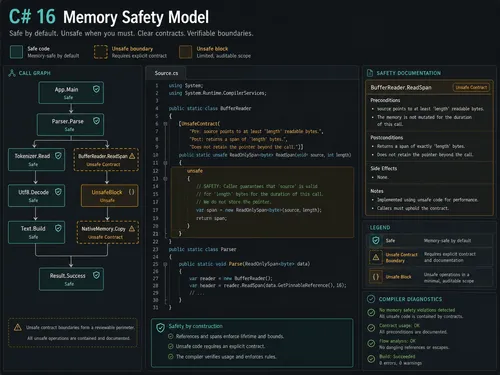Collapse code fold marker at line 25
This screenshot has width=500, height=375.
tap(165, 264)
